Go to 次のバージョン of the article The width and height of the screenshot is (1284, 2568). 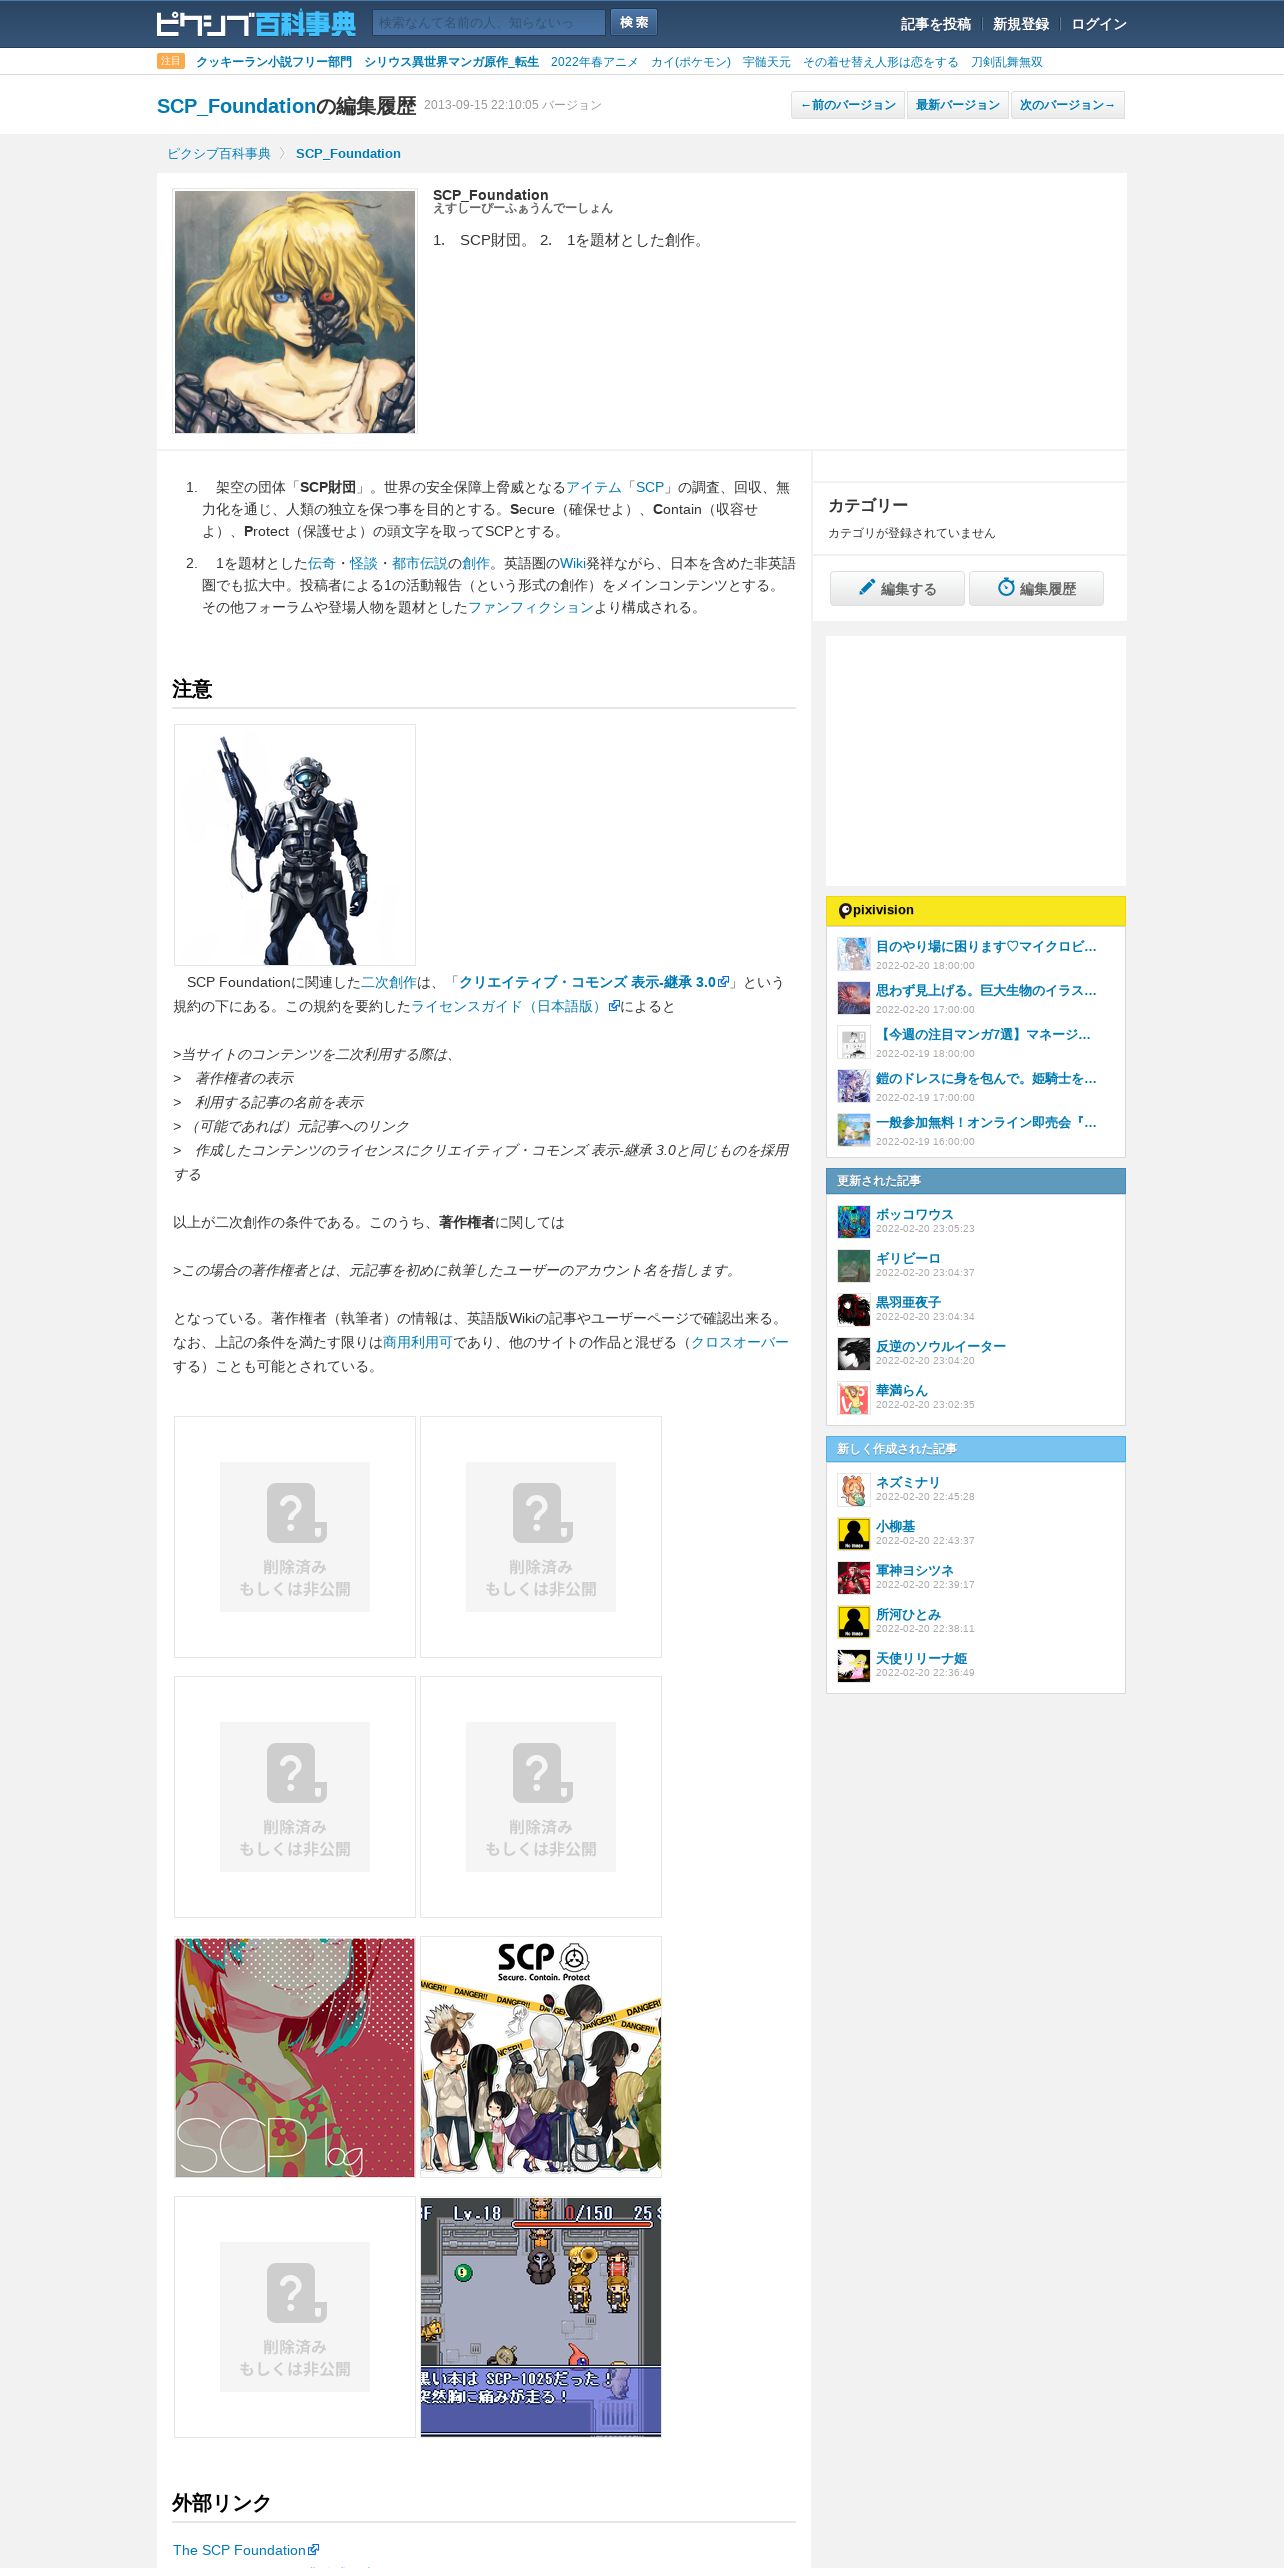click(1067, 105)
